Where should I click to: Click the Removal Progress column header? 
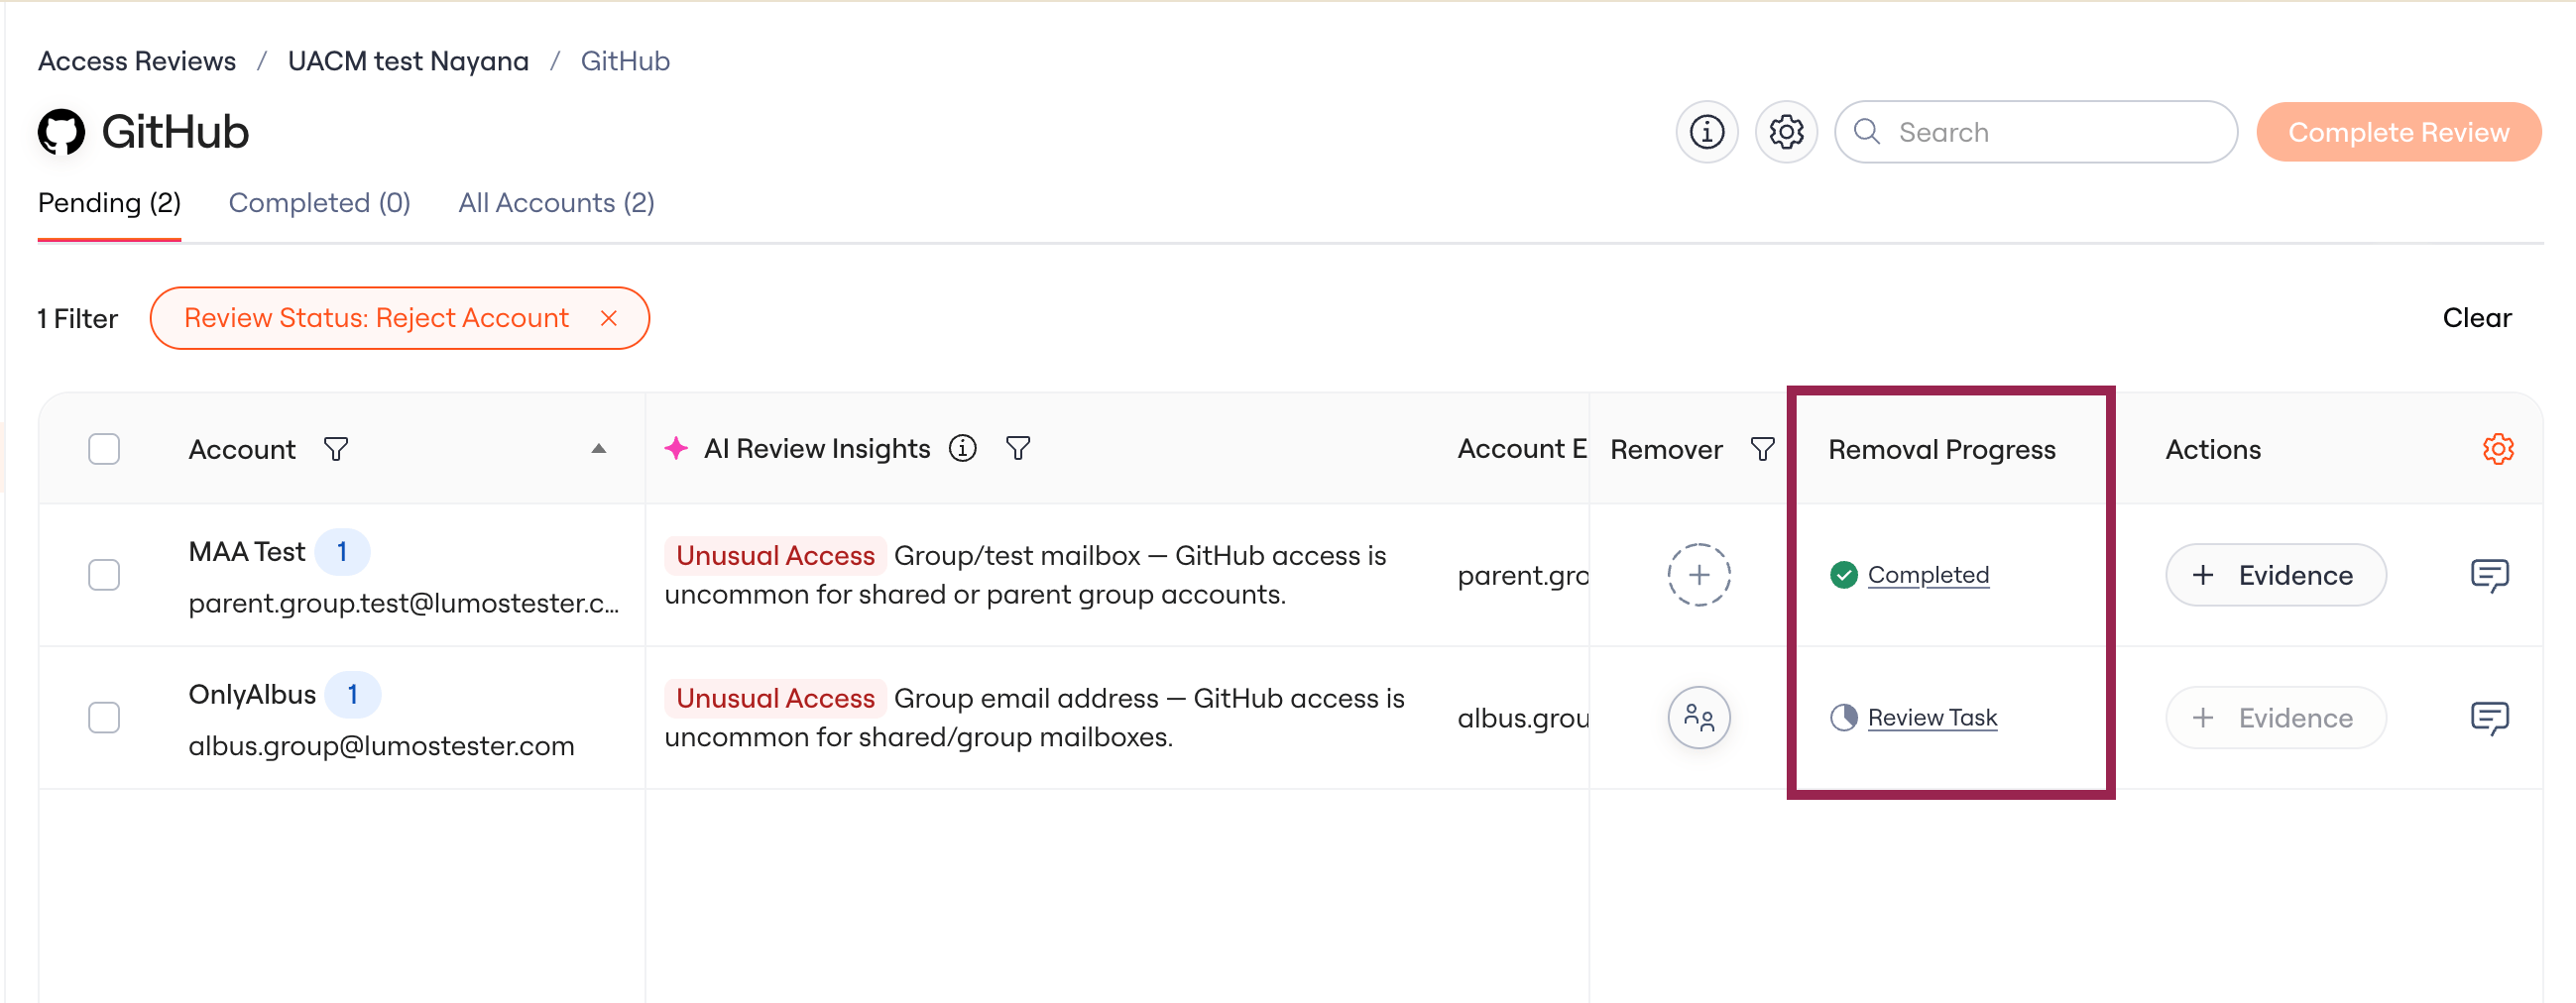point(1941,449)
